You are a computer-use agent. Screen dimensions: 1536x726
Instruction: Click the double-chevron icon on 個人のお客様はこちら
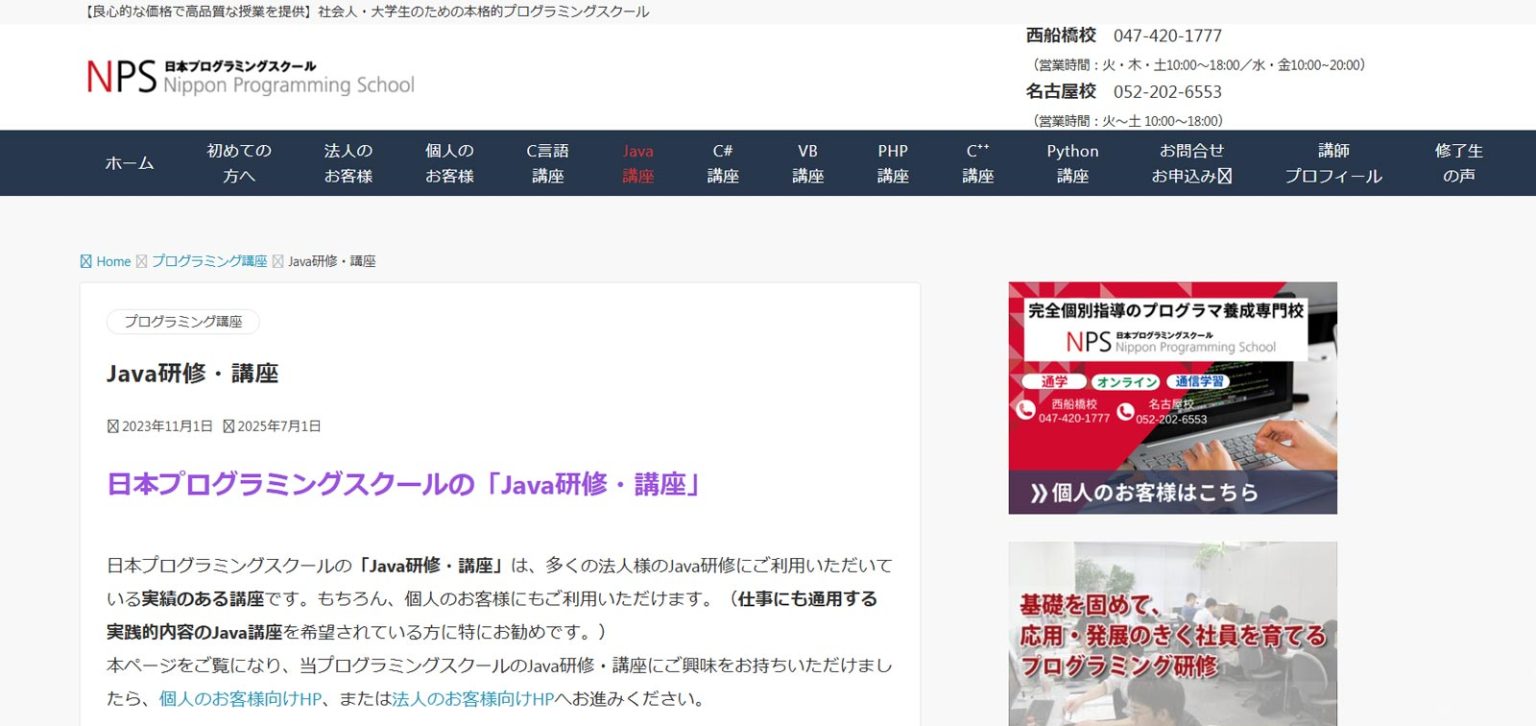pyautogui.click(x=1040, y=493)
